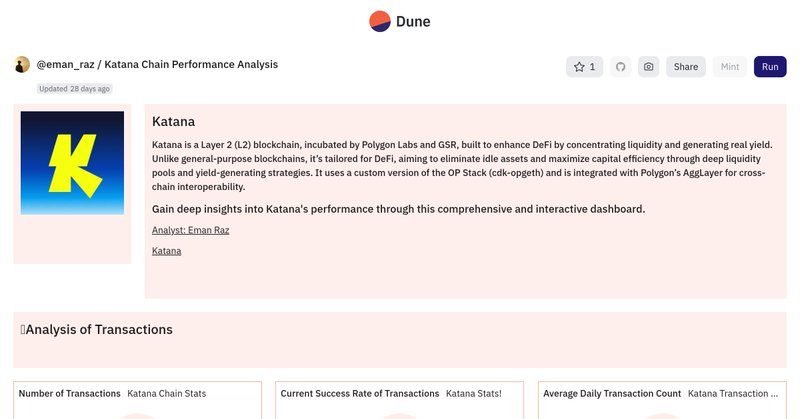Open the GitHub icon button
800x419 pixels.
click(620, 67)
